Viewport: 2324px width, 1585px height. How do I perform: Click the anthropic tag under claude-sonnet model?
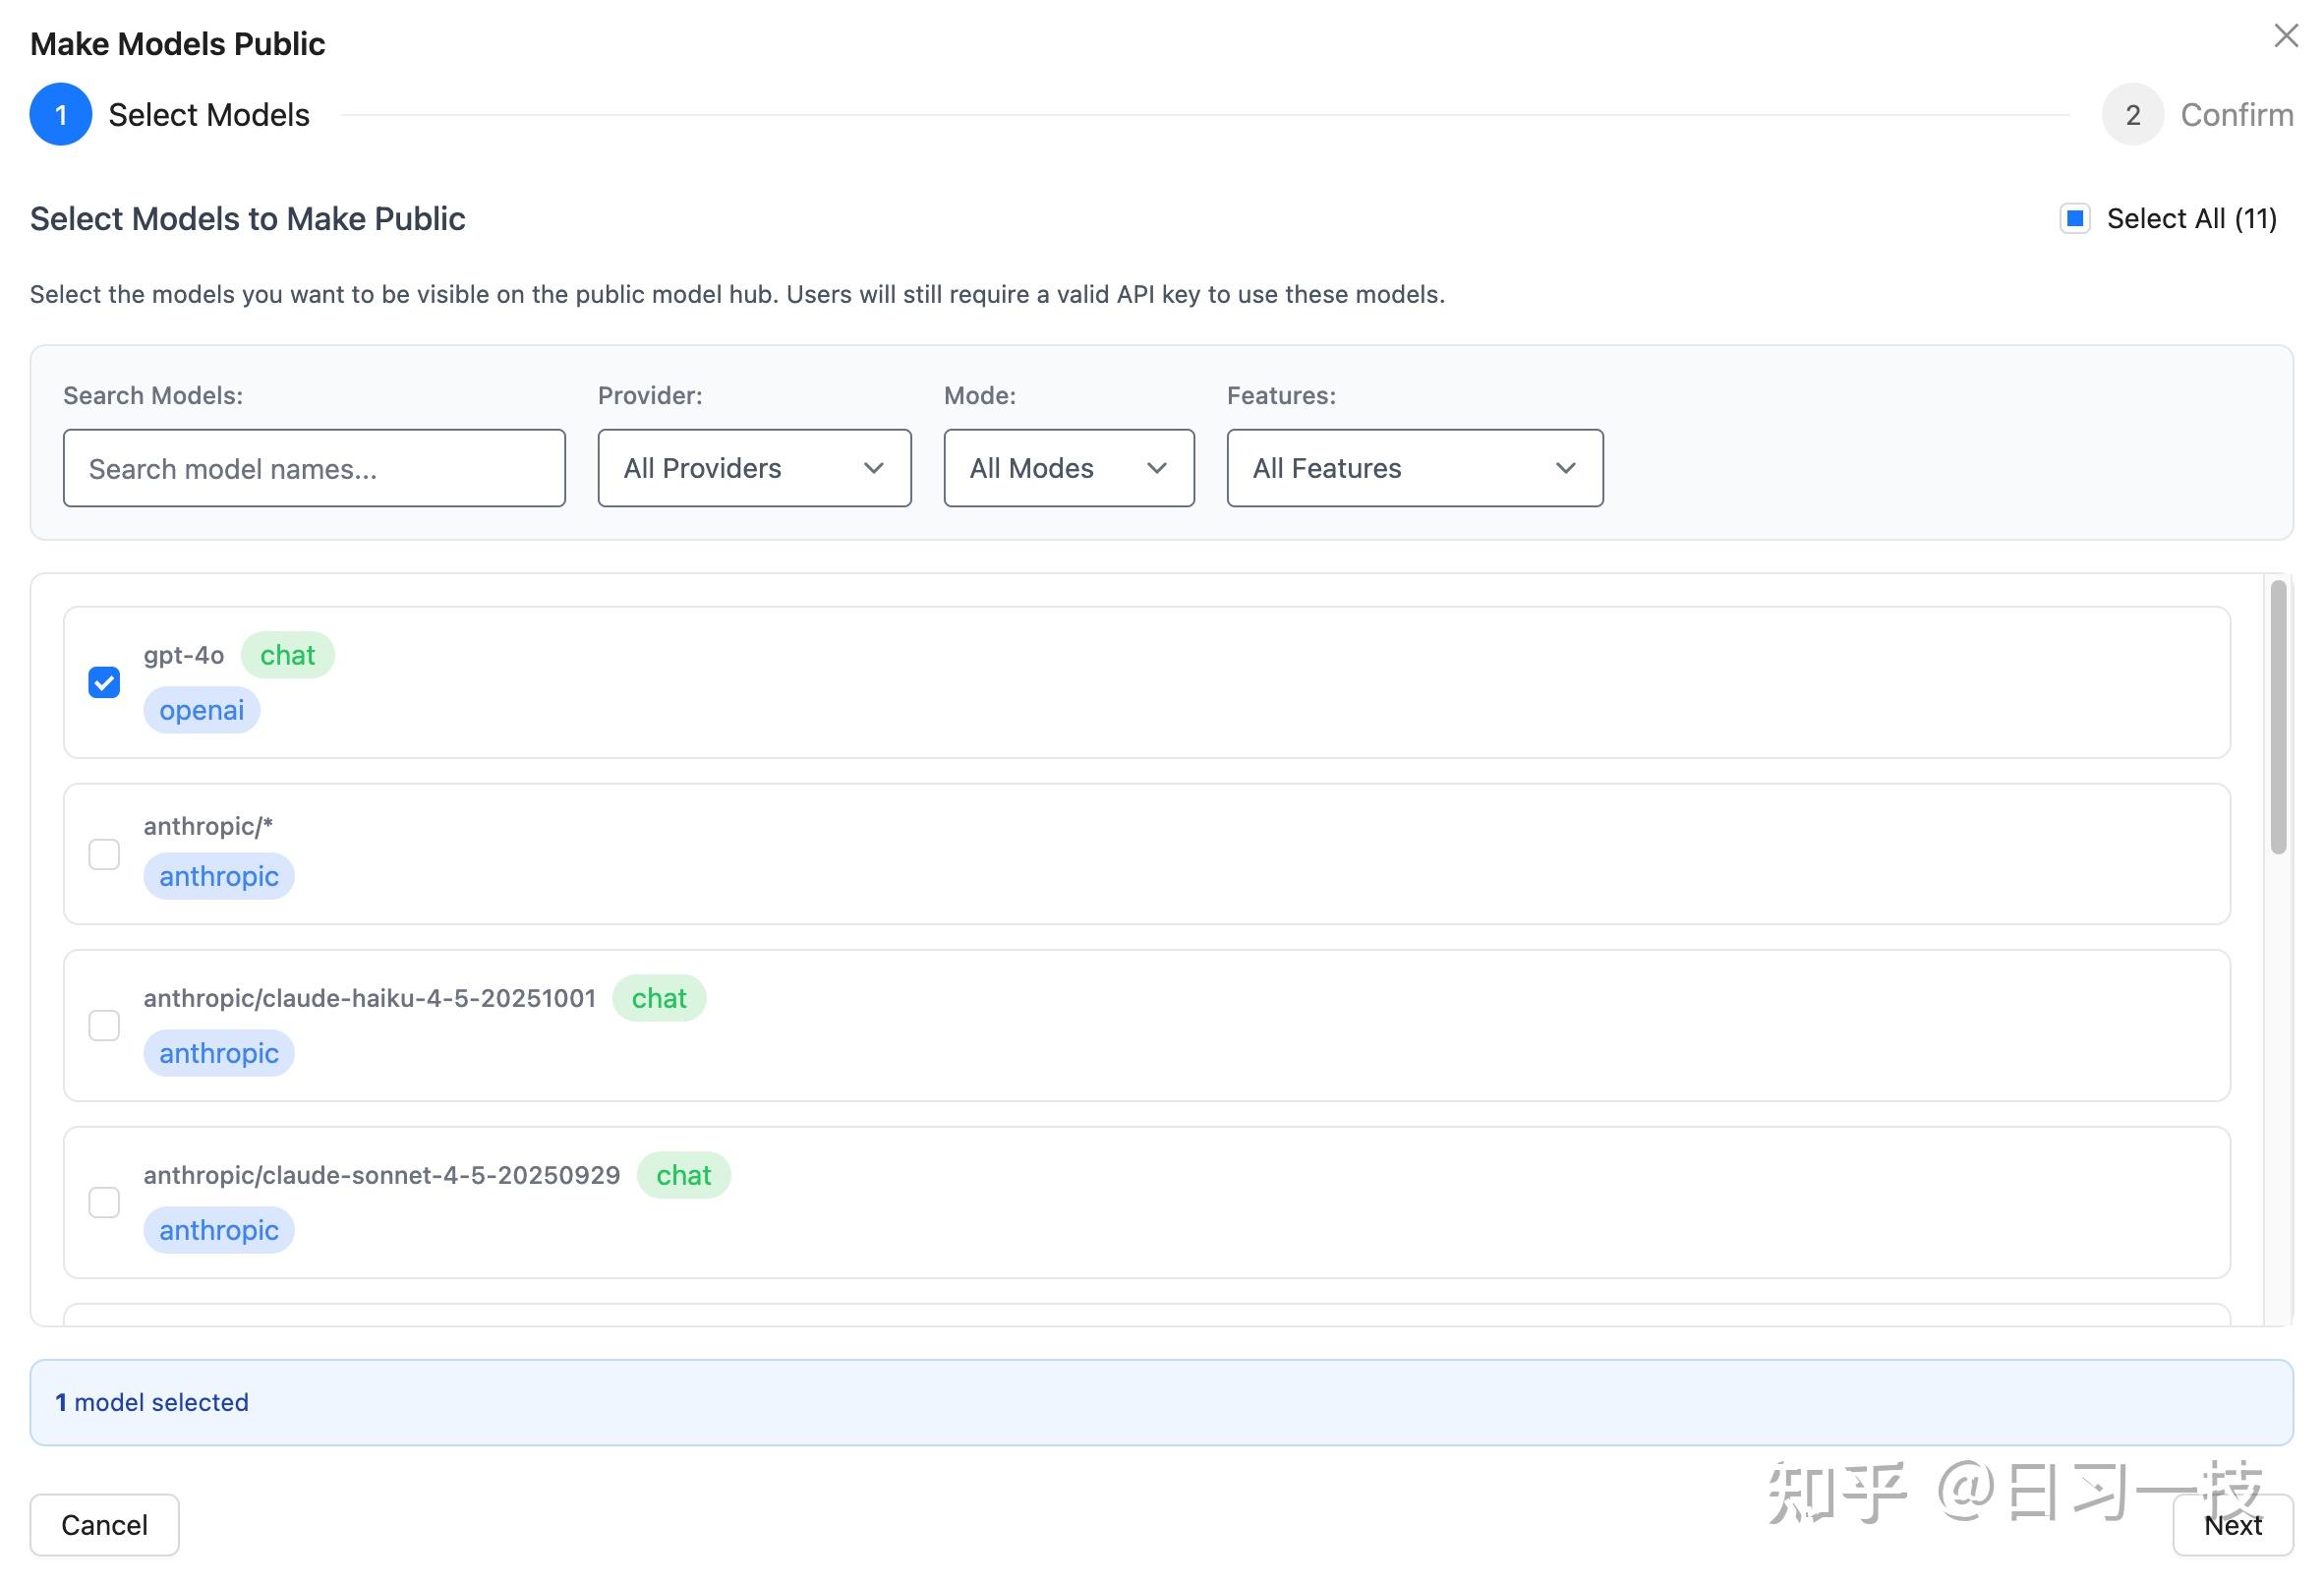click(x=218, y=1230)
